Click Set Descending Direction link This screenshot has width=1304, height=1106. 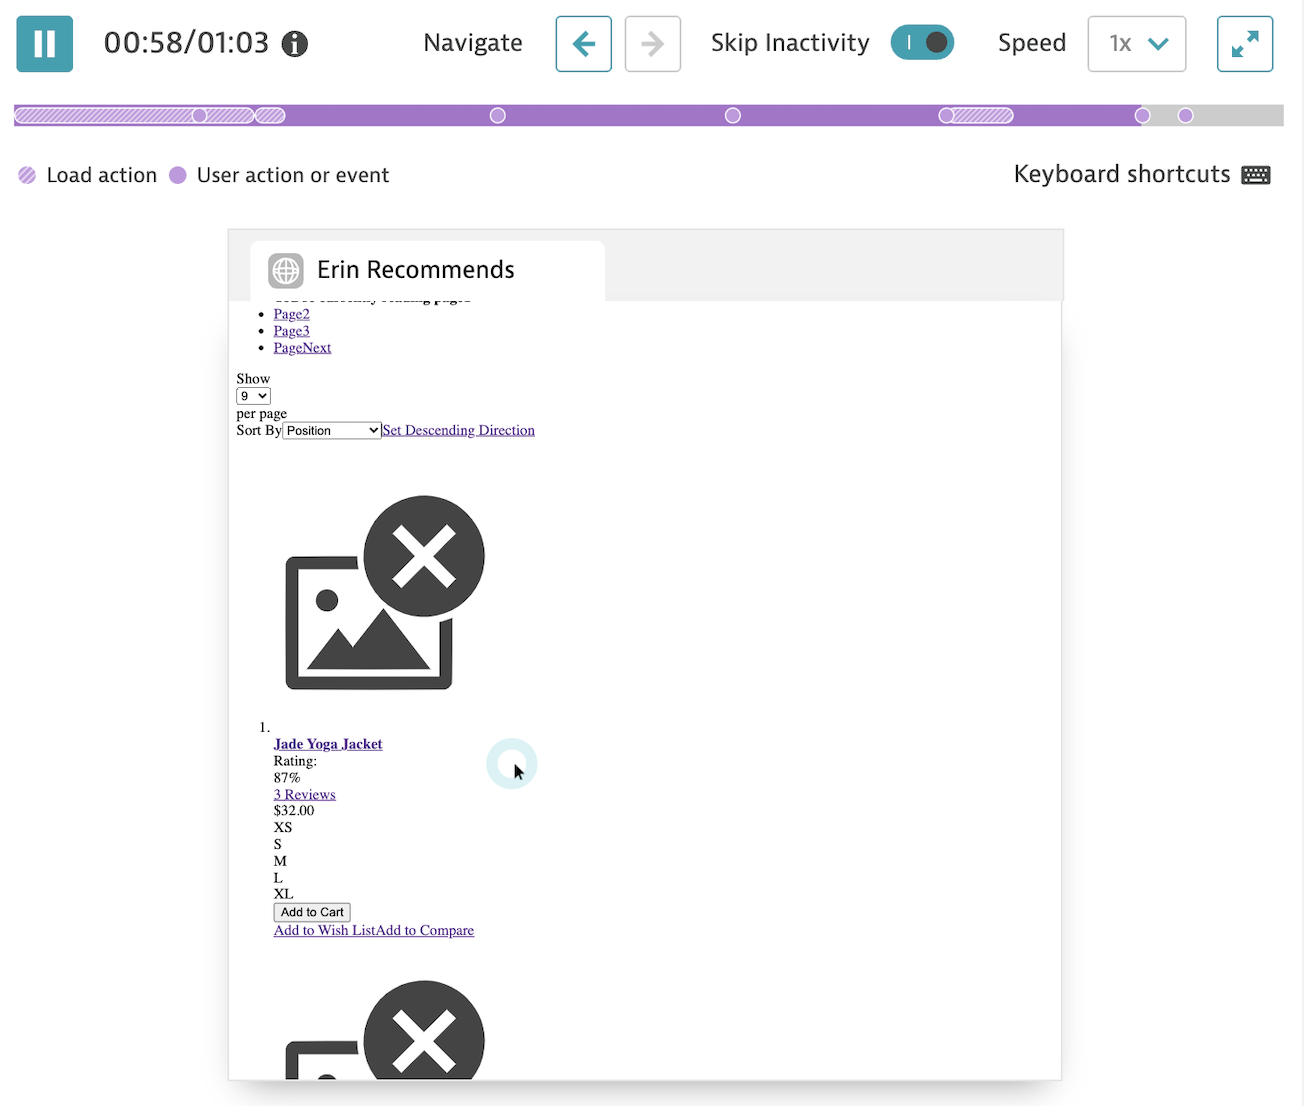pyautogui.click(x=459, y=430)
